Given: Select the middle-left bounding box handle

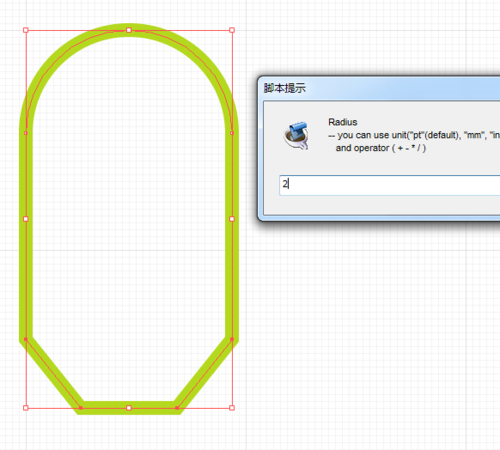Looking at the screenshot, I should pyautogui.click(x=26, y=219).
